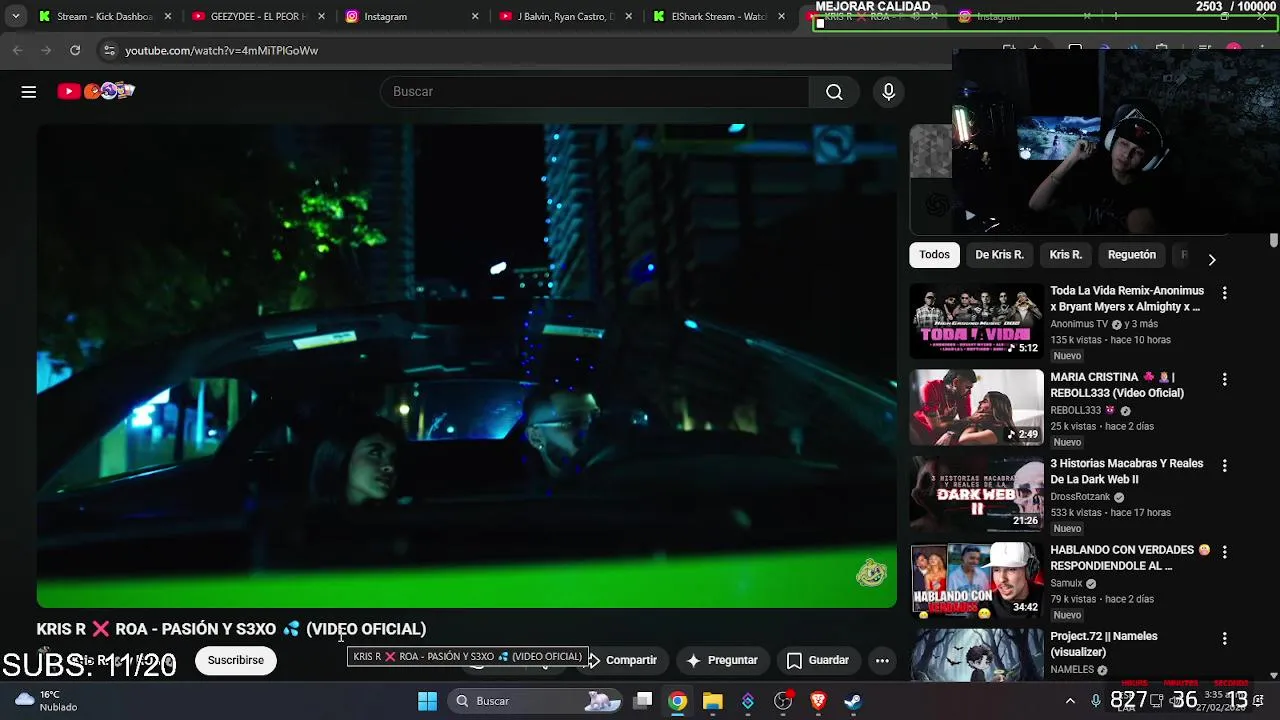Select the Kris R. filter chip

click(x=1065, y=255)
